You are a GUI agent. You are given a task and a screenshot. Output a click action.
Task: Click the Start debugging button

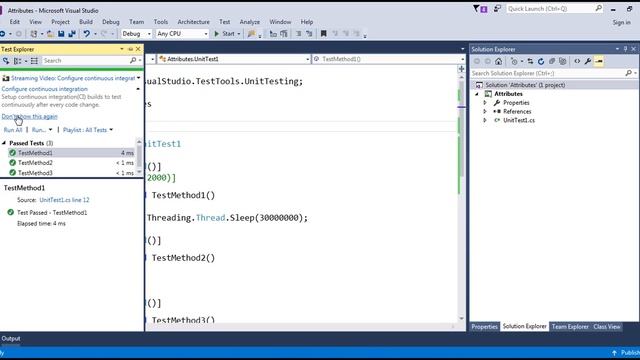pyautogui.click(x=224, y=34)
